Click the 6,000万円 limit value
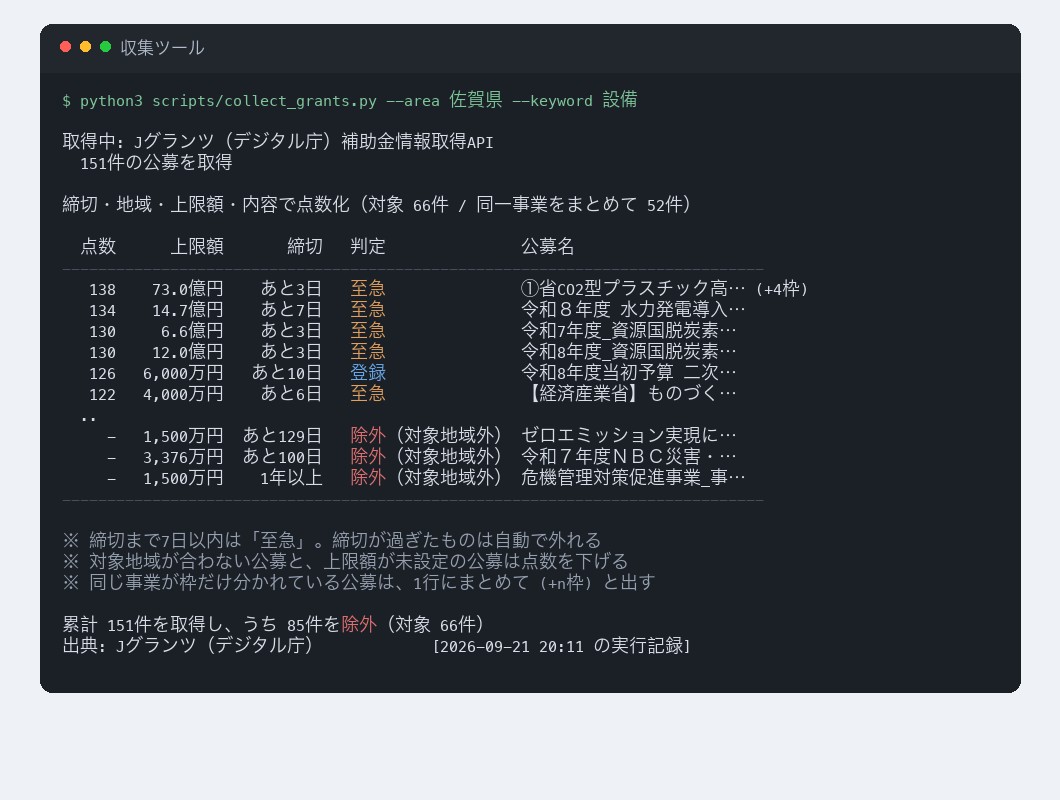The height and width of the screenshot is (800, 1060). [x=183, y=373]
